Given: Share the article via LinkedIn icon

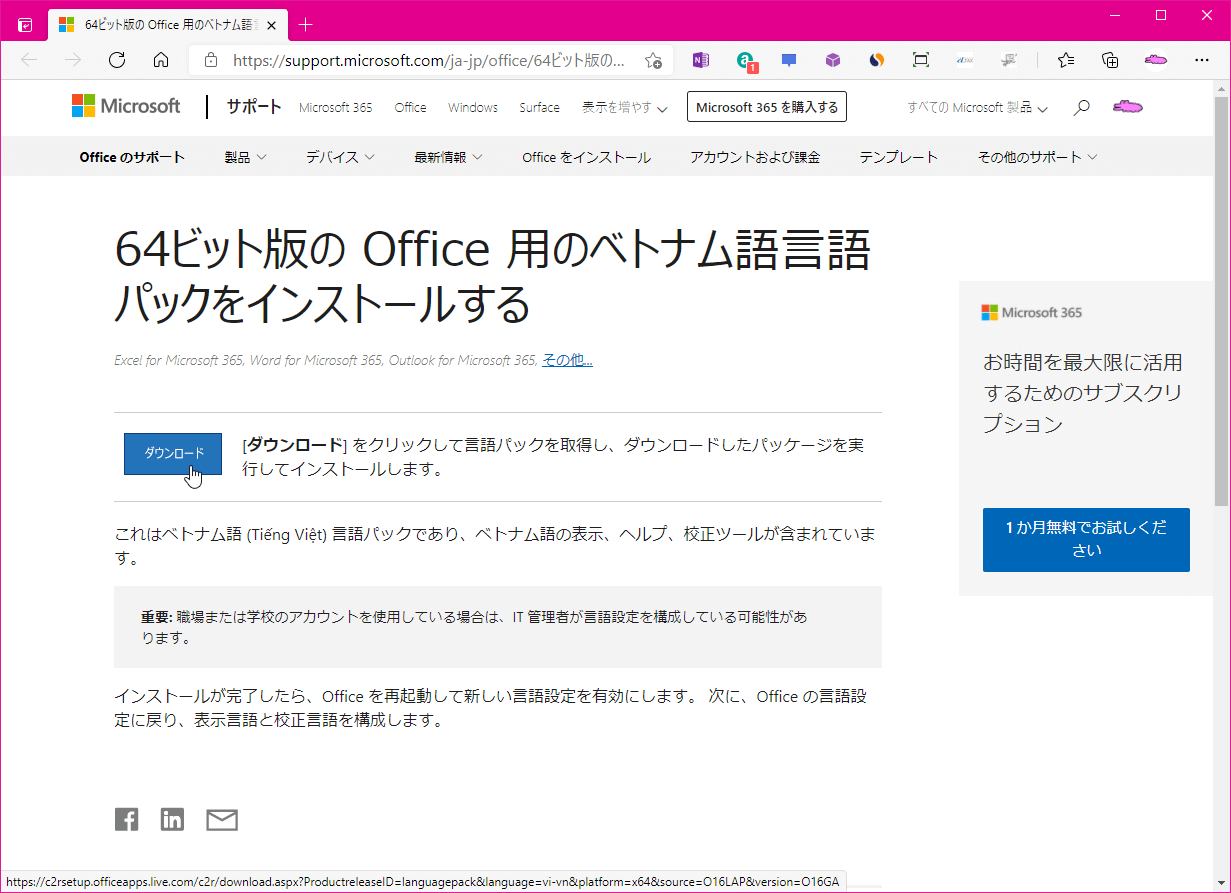Looking at the screenshot, I should (x=172, y=820).
